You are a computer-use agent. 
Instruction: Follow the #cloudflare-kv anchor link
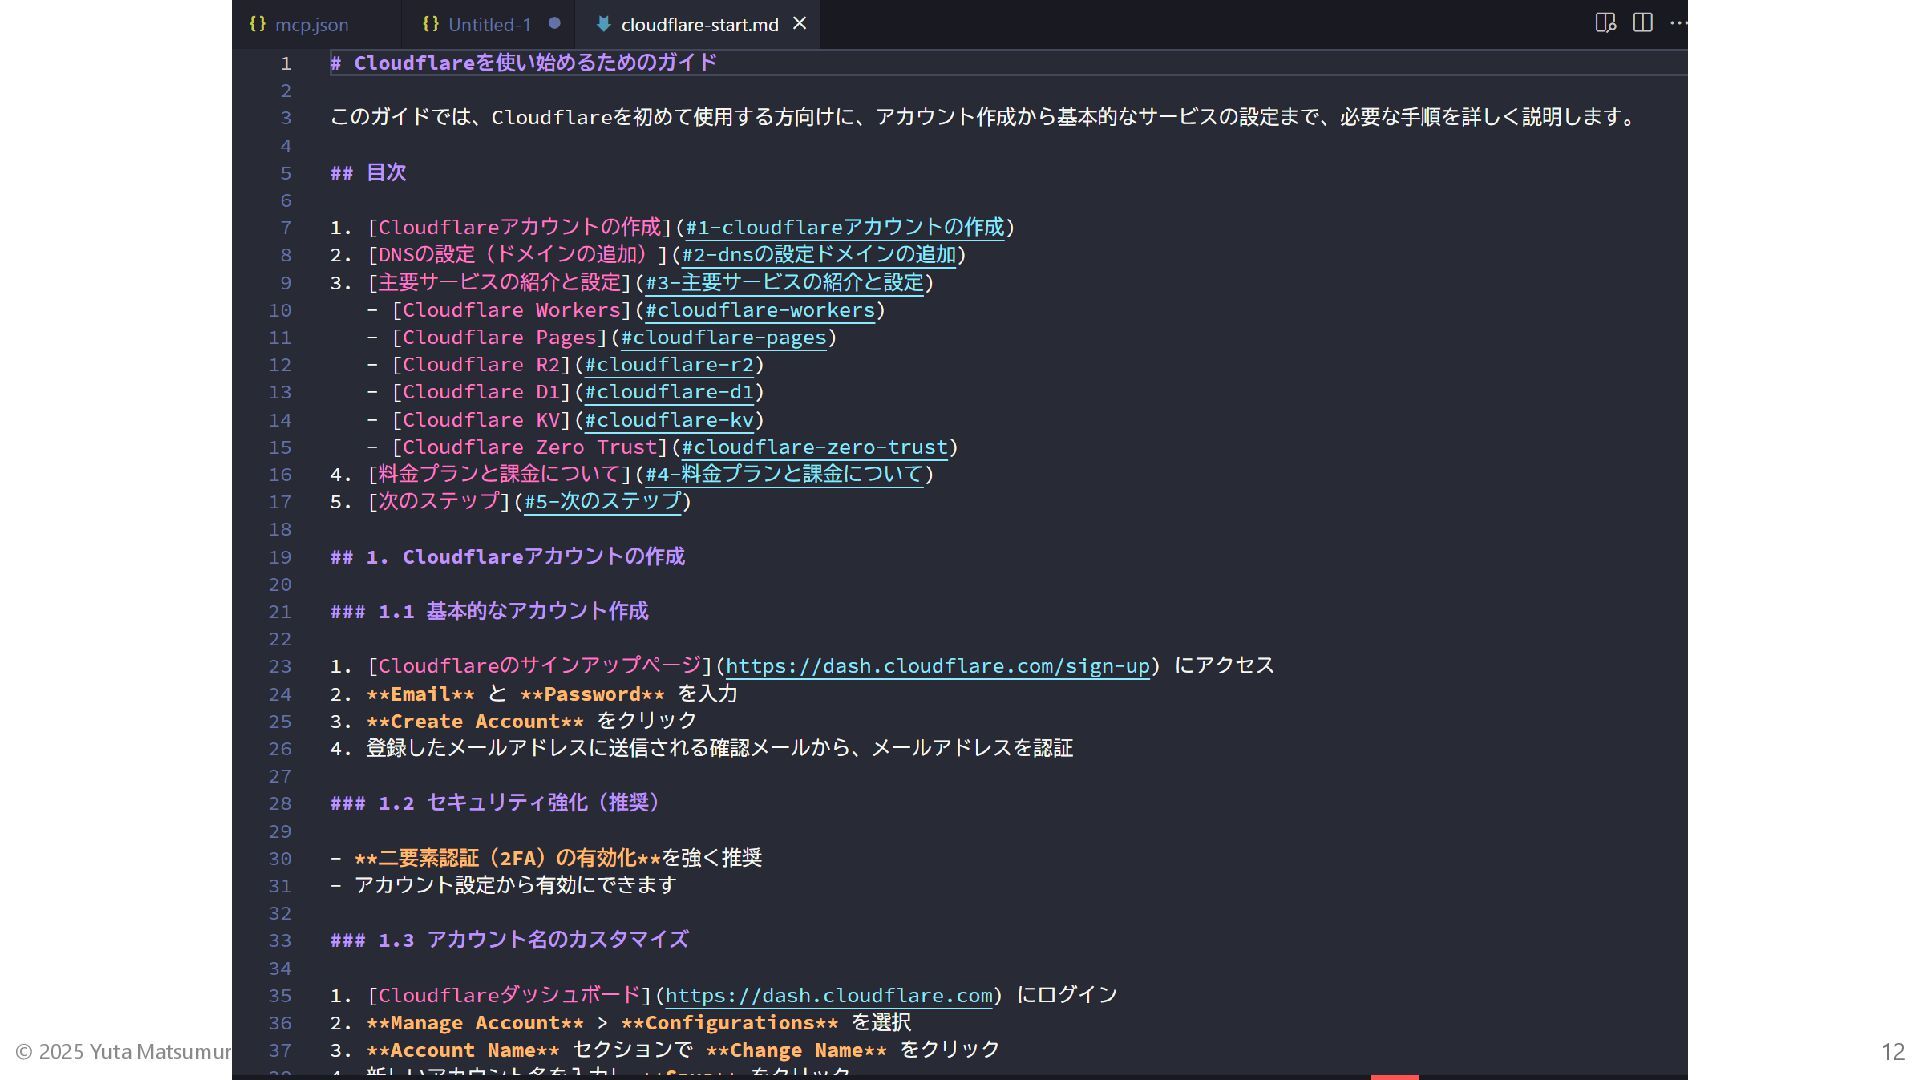tap(669, 420)
